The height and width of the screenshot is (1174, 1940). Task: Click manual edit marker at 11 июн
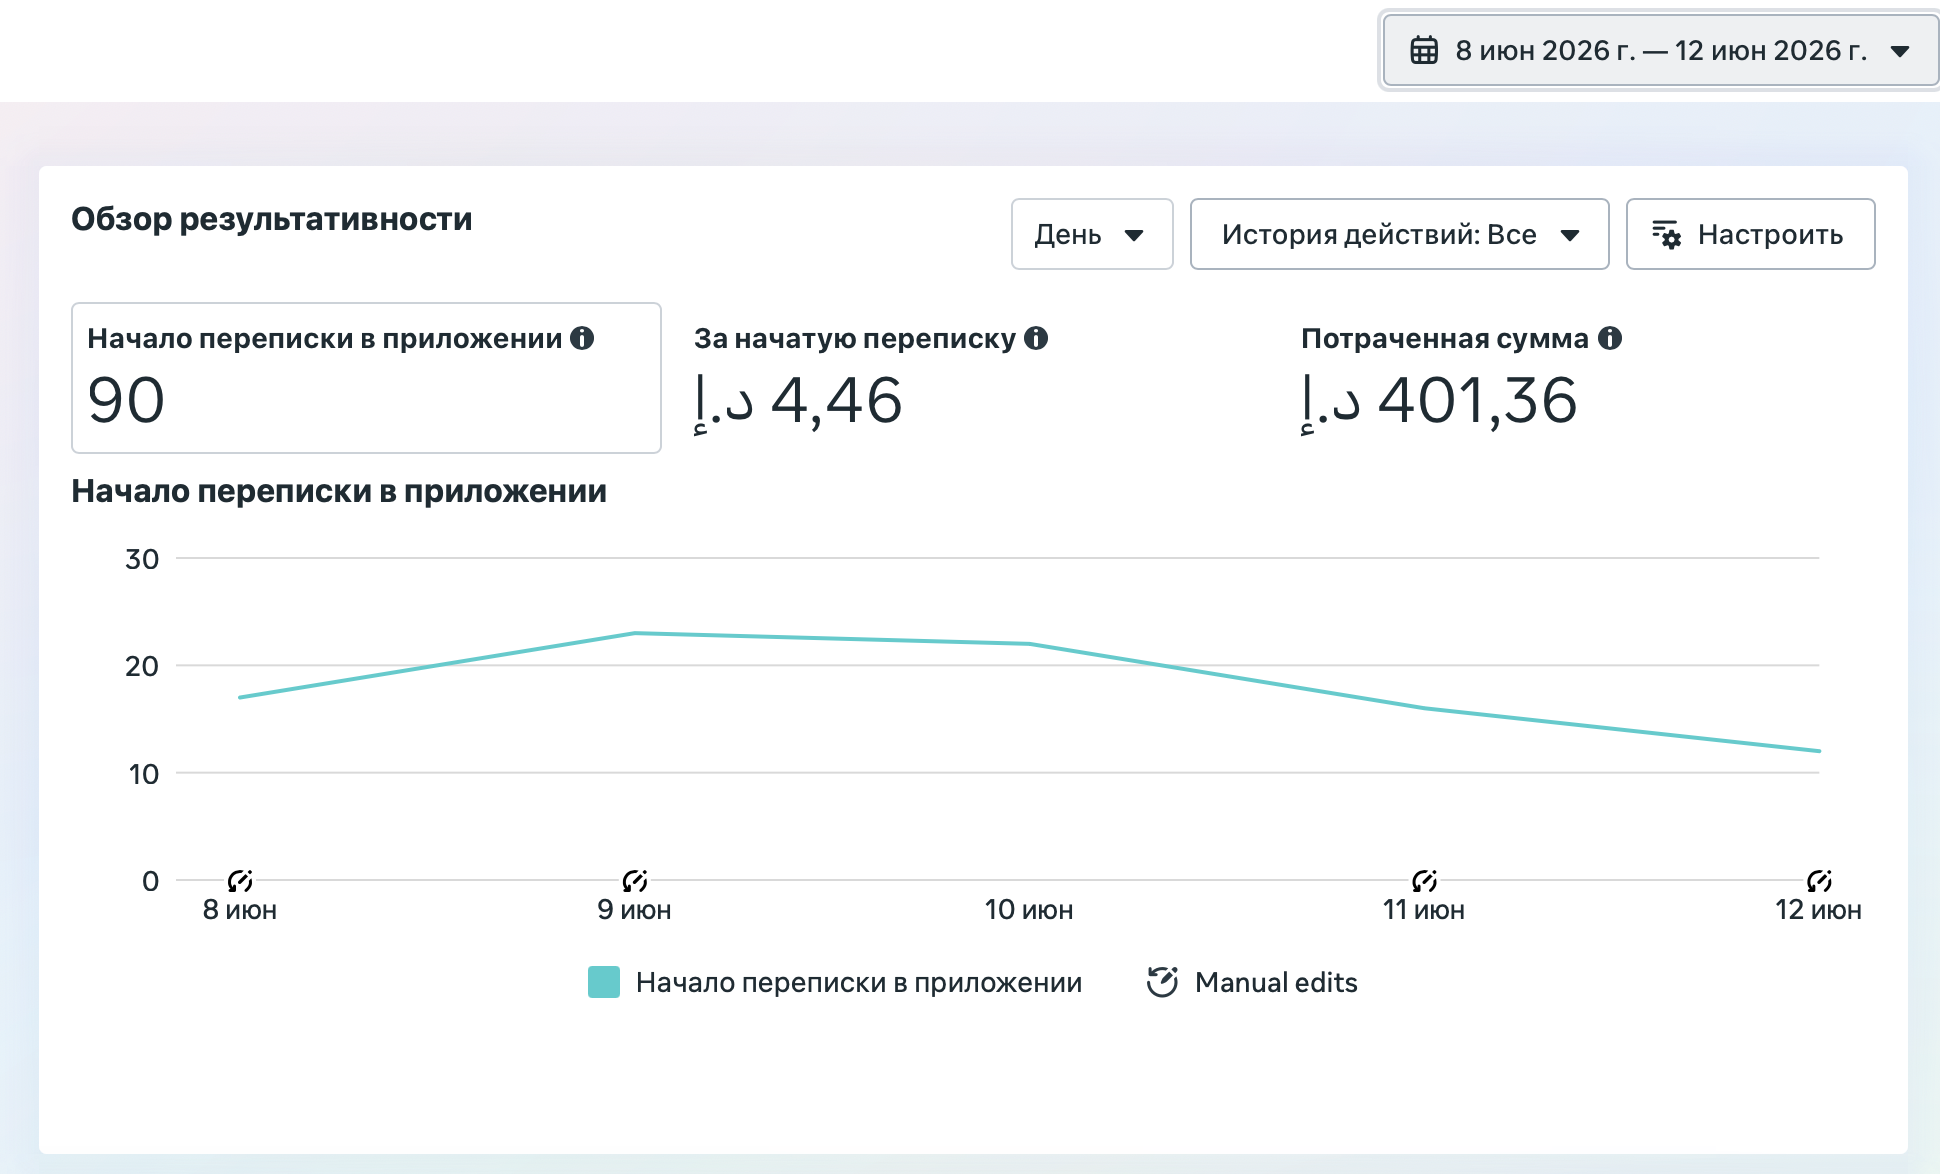[1425, 880]
